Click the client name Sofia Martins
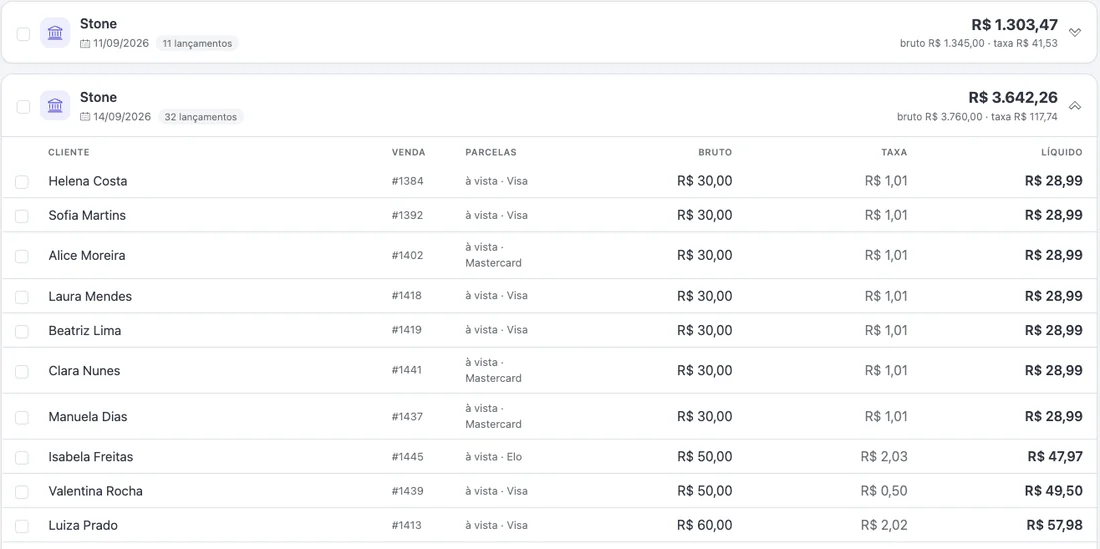 (87, 215)
